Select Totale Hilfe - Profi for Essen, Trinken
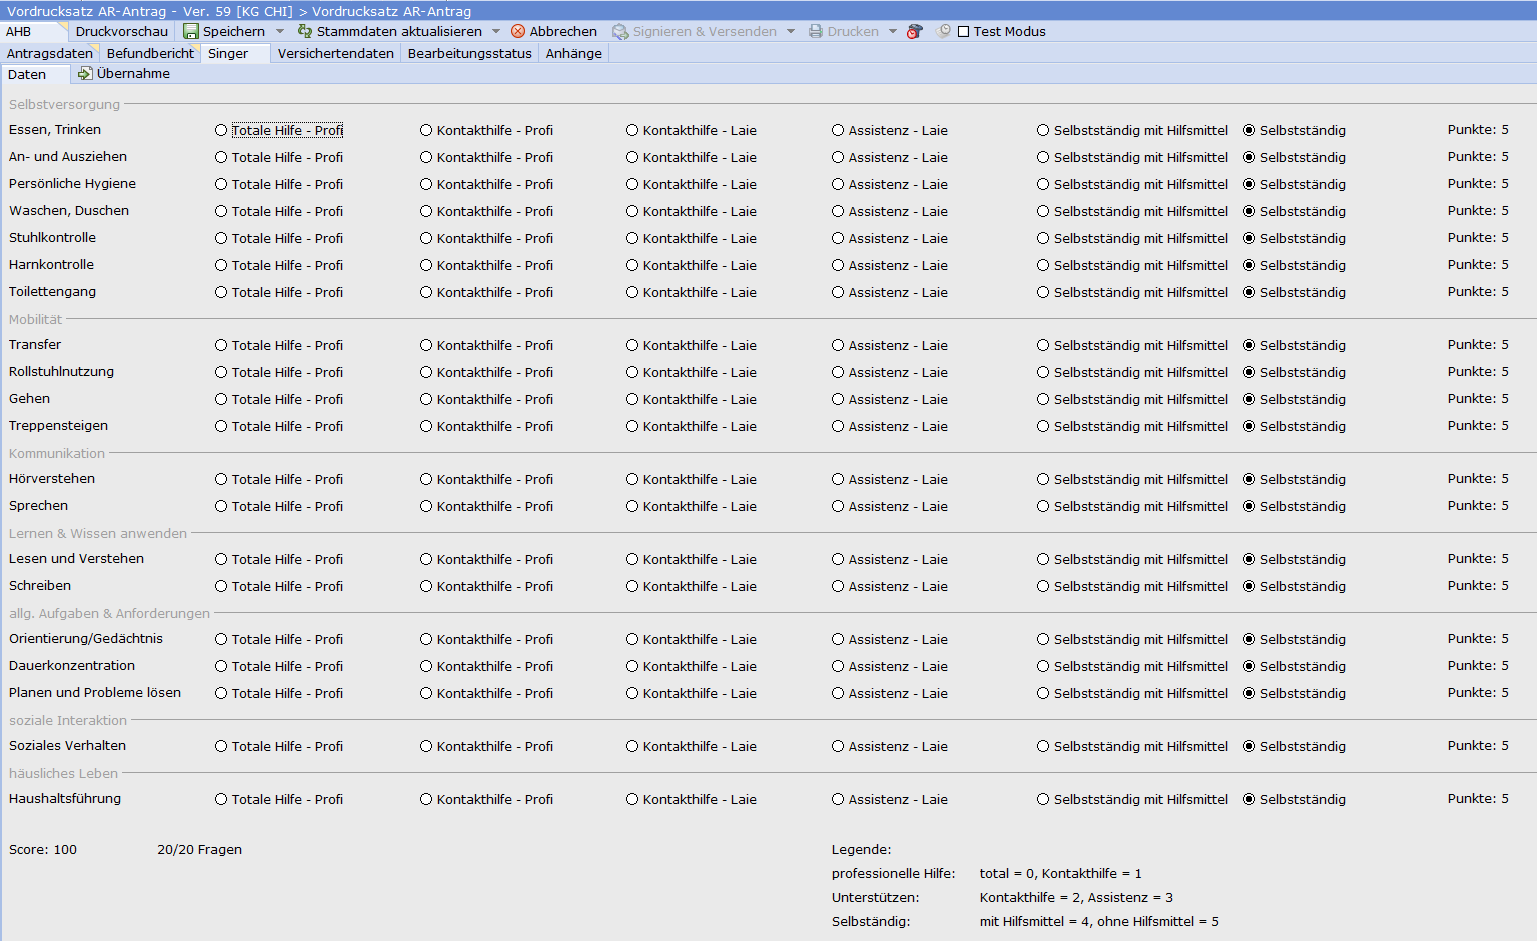Image resolution: width=1537 pixels, height=941 pixels. pos(221,131)
